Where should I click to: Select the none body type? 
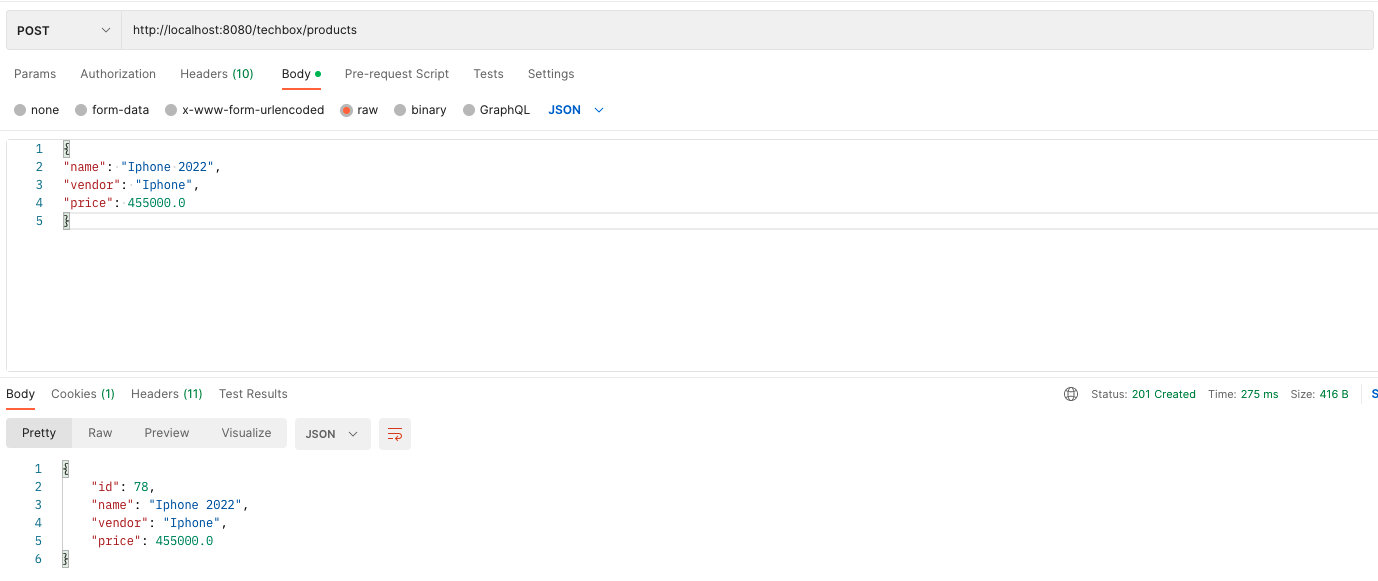36,110
